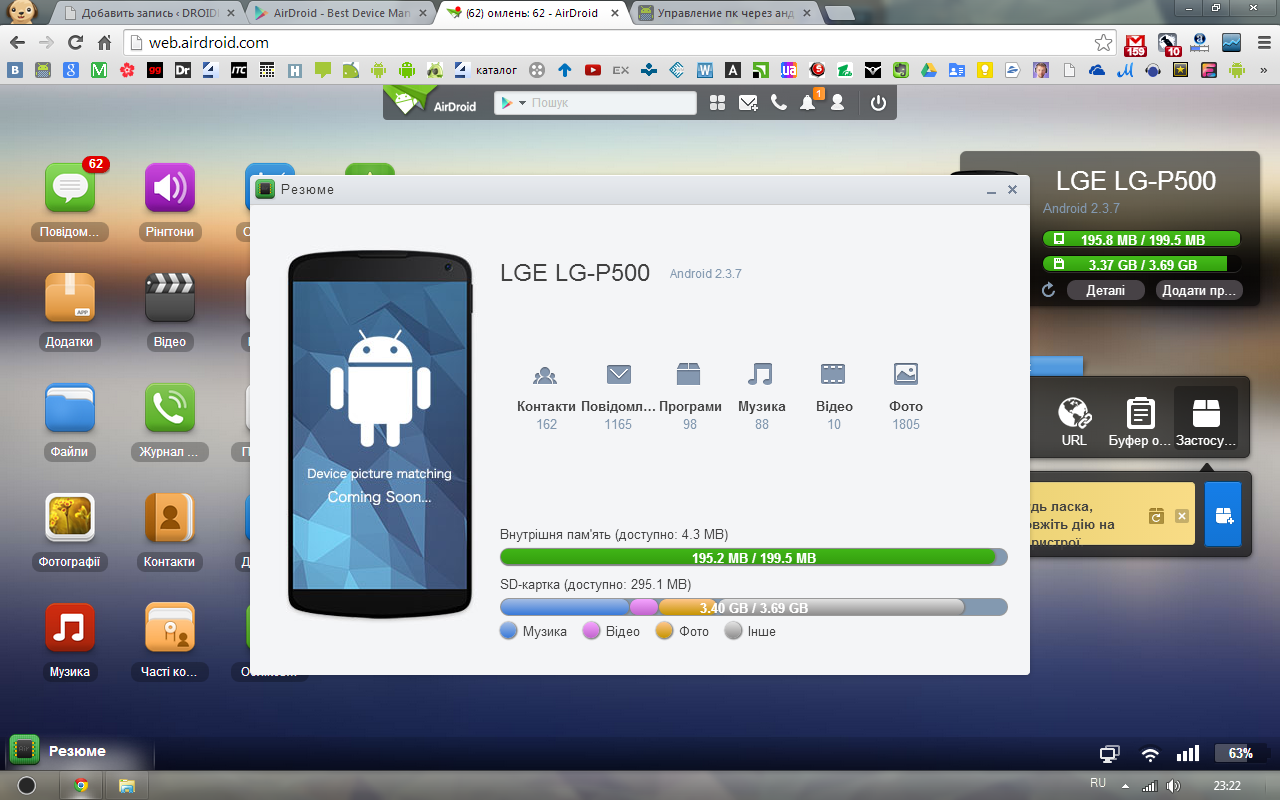Click the orange Фото legend swatch
1280x800 pixels.
tap(664, 631)
